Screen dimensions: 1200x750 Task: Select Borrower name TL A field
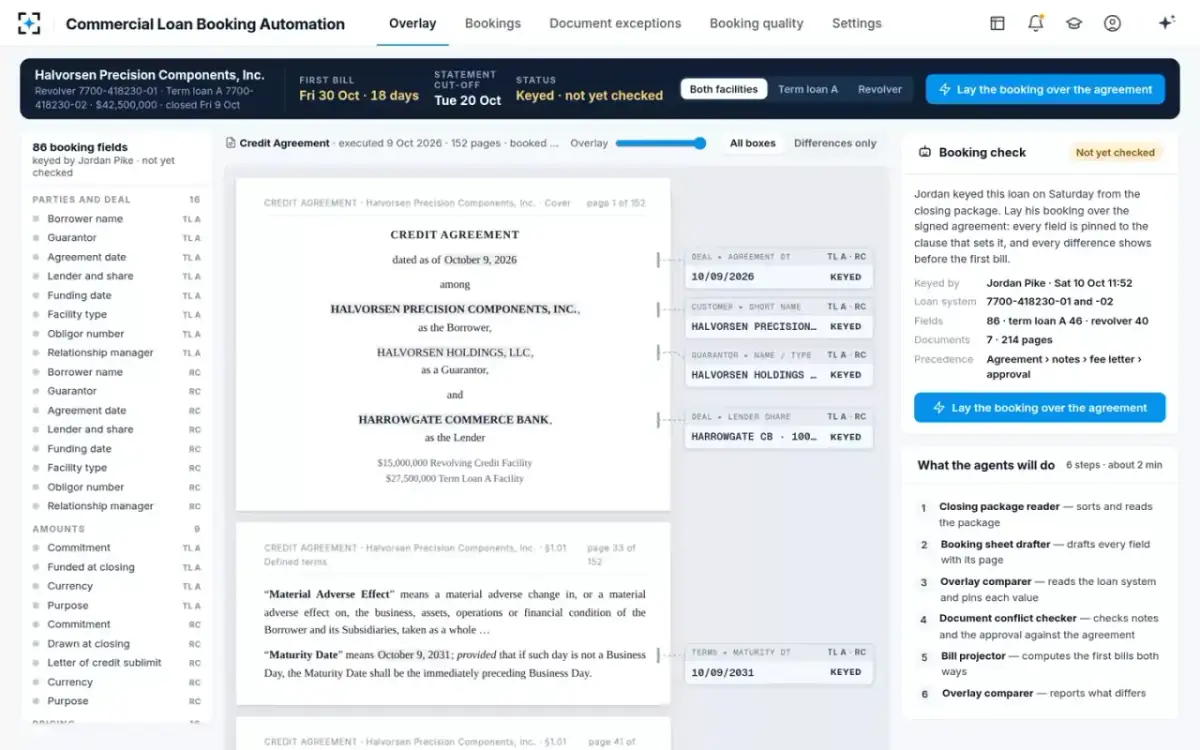117,219
